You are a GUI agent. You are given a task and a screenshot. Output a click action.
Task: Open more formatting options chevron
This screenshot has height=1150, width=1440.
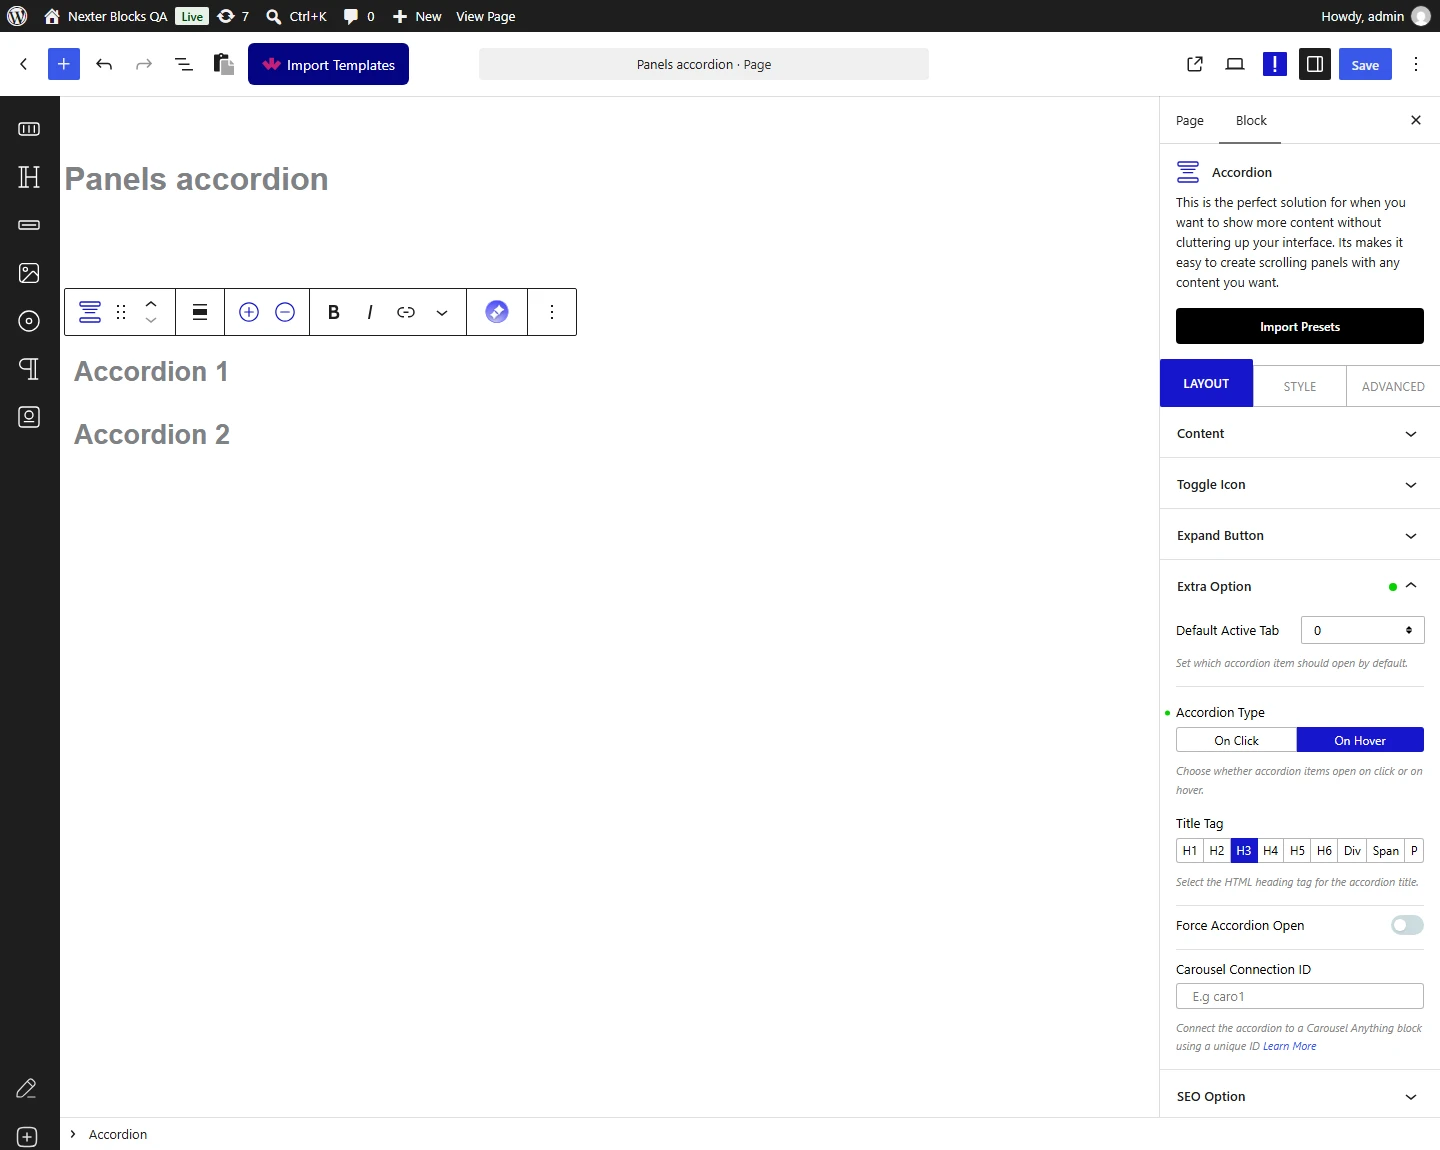(442, 312)
